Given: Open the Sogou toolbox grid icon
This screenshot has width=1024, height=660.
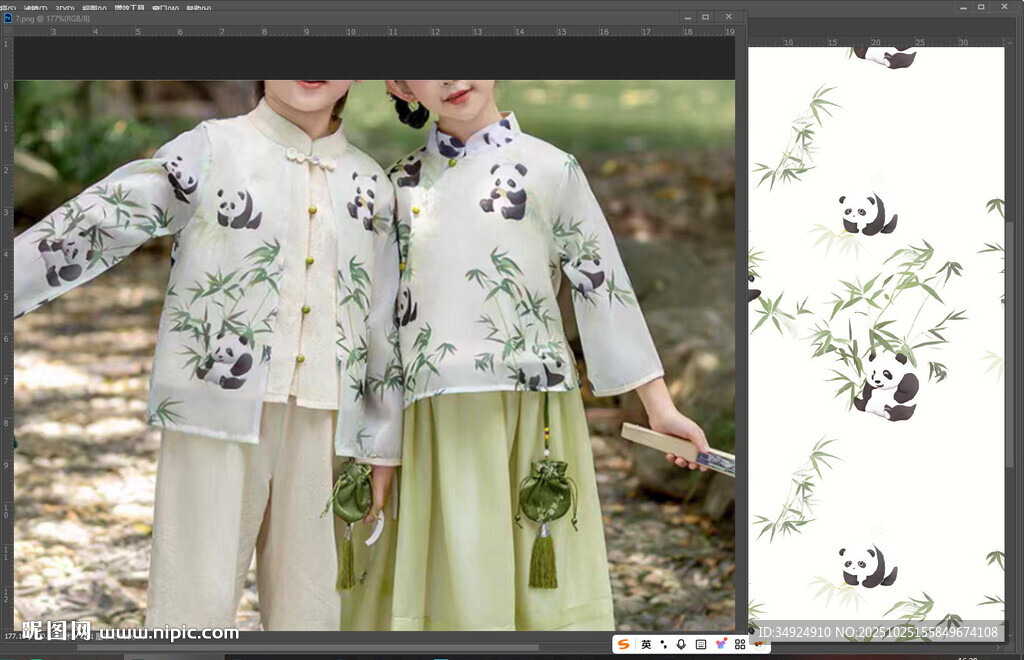Looking at the screenshot, I should pos(740,644).
